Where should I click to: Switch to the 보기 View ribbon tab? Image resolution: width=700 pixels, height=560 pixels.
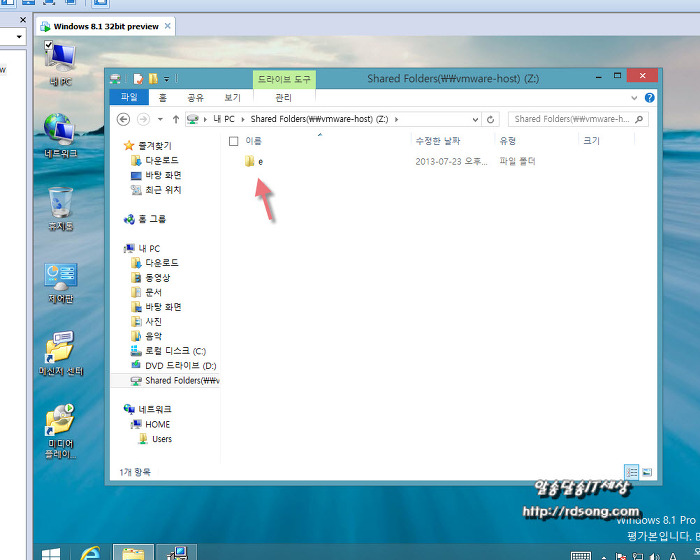232,98
